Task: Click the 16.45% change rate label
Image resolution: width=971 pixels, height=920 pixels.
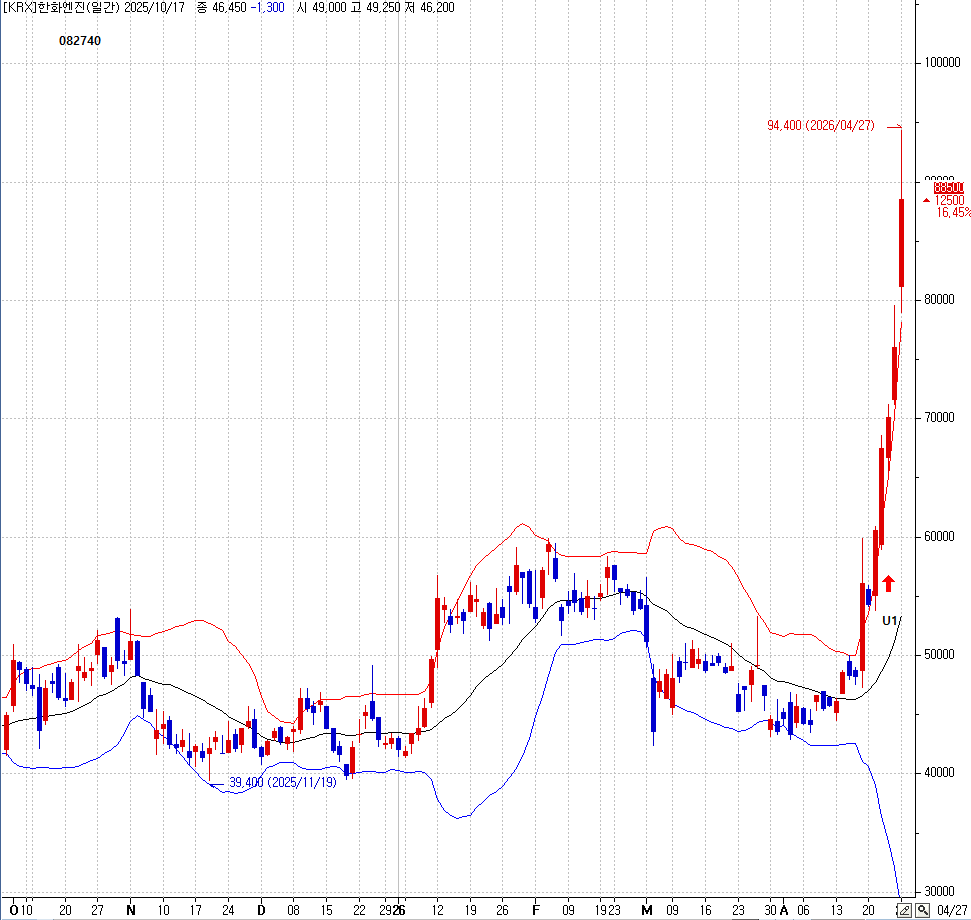Action: point(954,212)
